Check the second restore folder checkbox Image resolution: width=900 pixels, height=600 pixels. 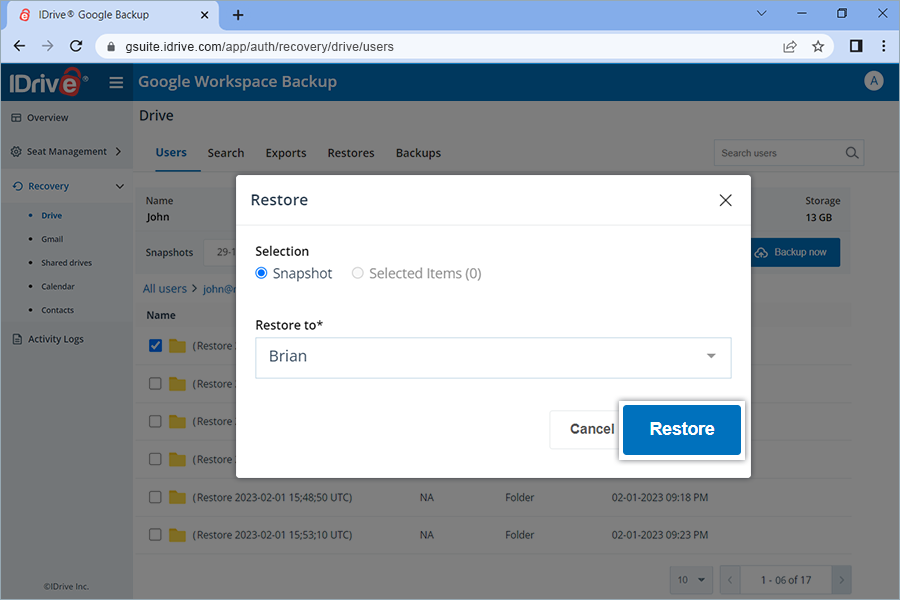point(155,383)
